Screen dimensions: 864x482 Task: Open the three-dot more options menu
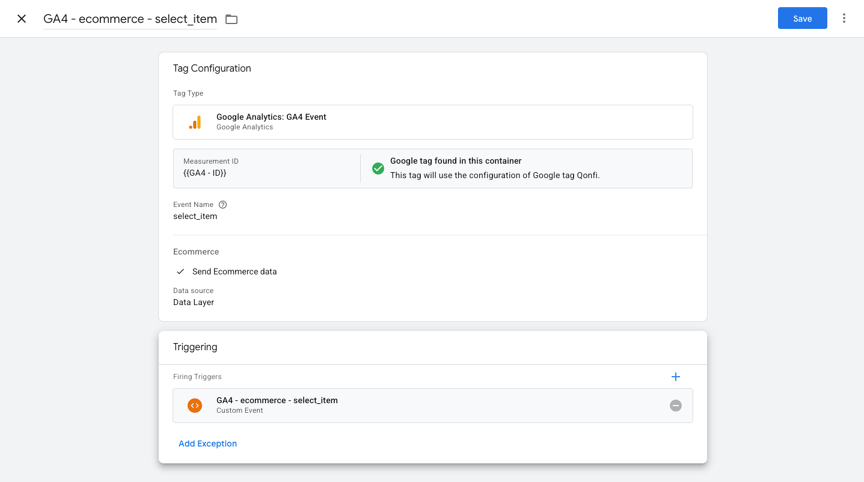pyautogui.click(x=844, y=18)
